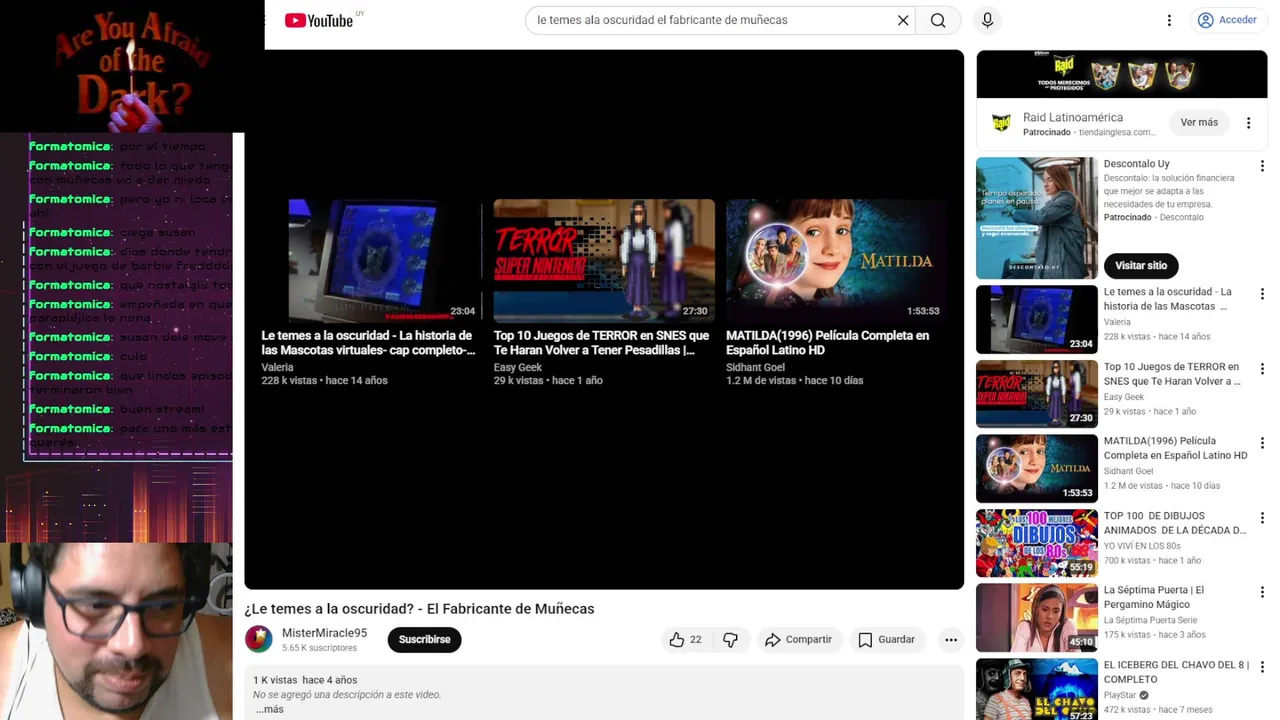This screenshot has width=1280, height=720.
Task: Open options for TOP 100 DE DIBUJOS video
Action: tap(1262, 518)
